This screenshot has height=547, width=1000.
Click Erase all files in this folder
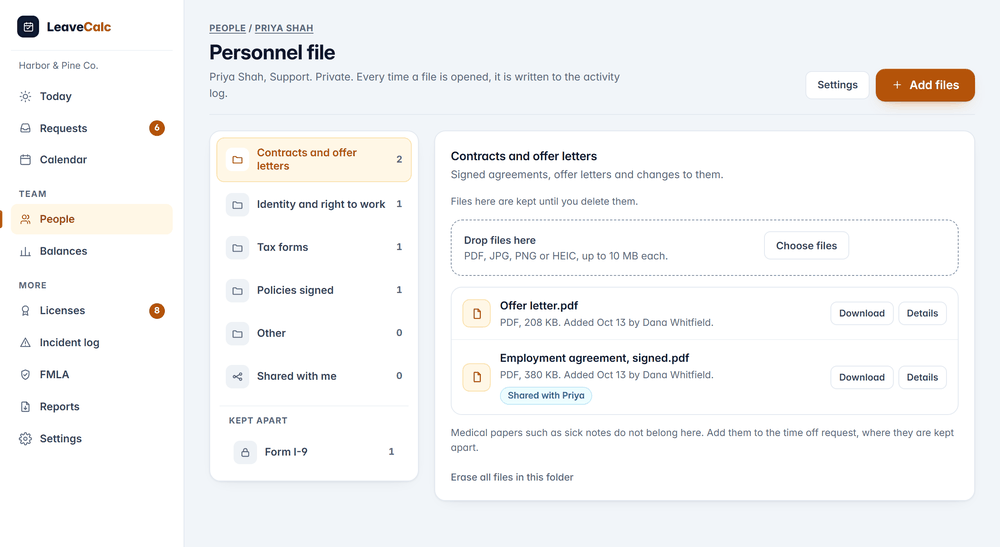click(512, 477)
